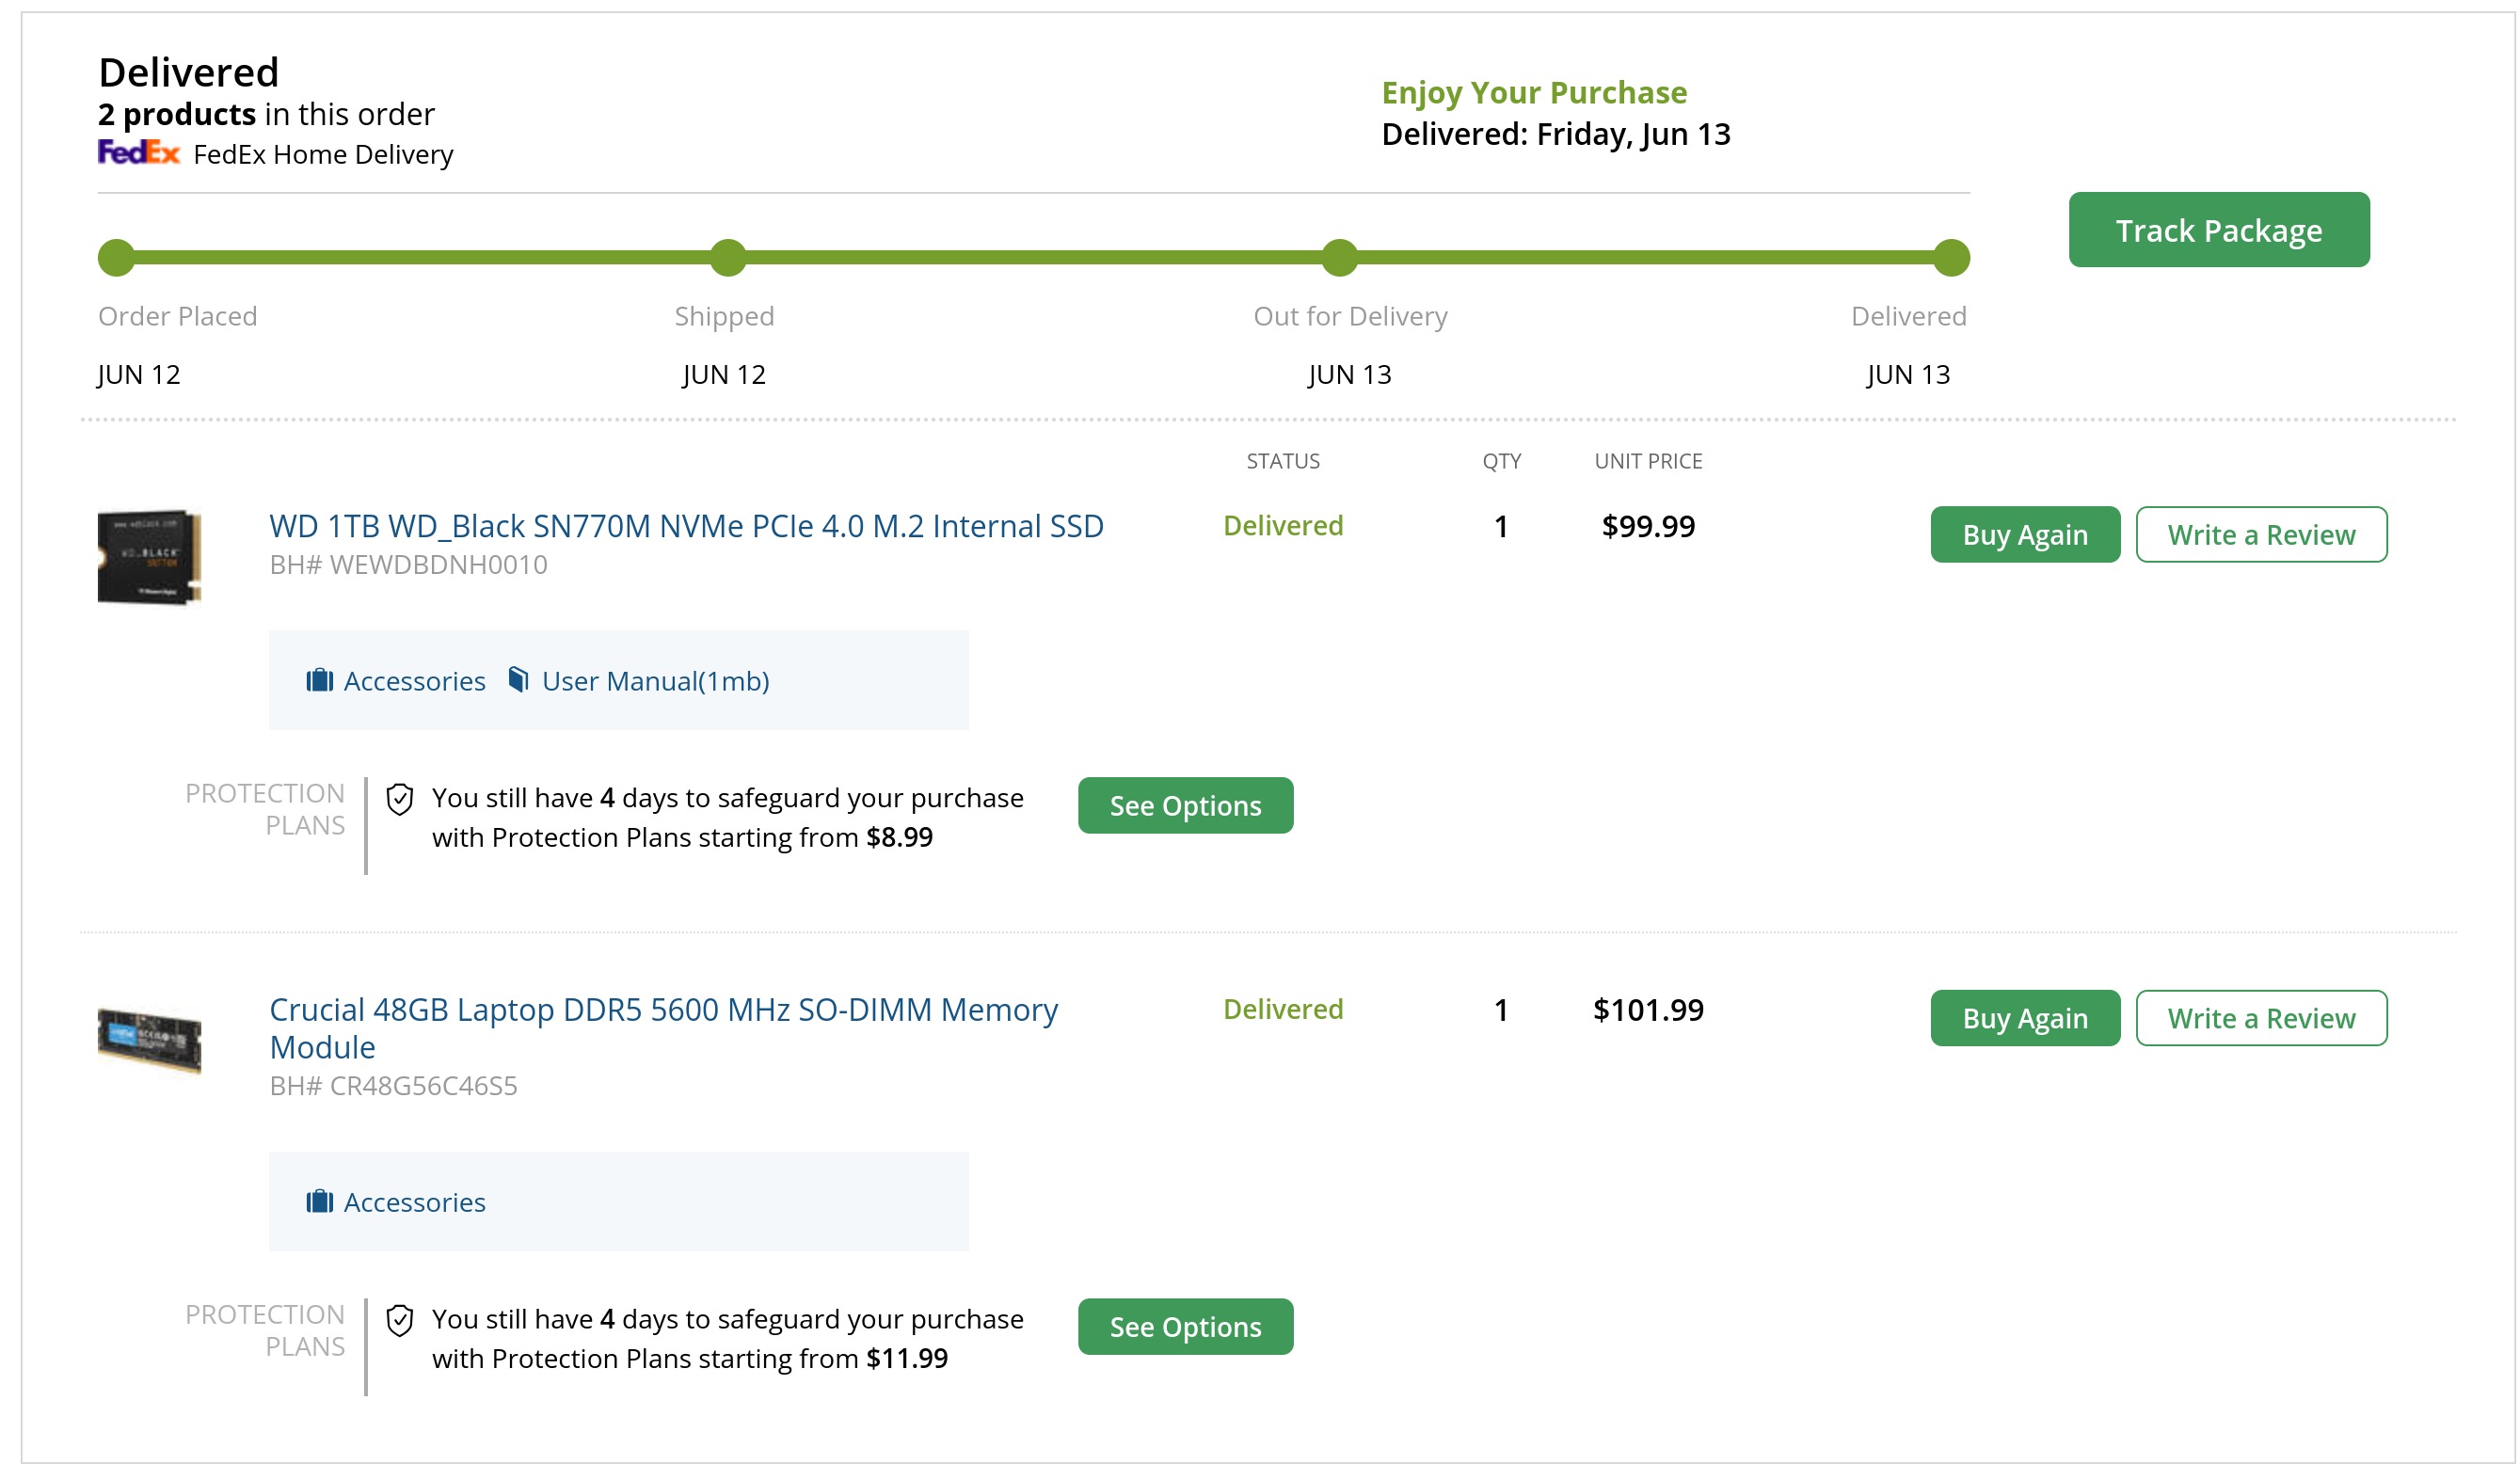Screen dimensions: 2520x1464
Task: See protection options starting from $11.99
Action: coord(1185,1326)
